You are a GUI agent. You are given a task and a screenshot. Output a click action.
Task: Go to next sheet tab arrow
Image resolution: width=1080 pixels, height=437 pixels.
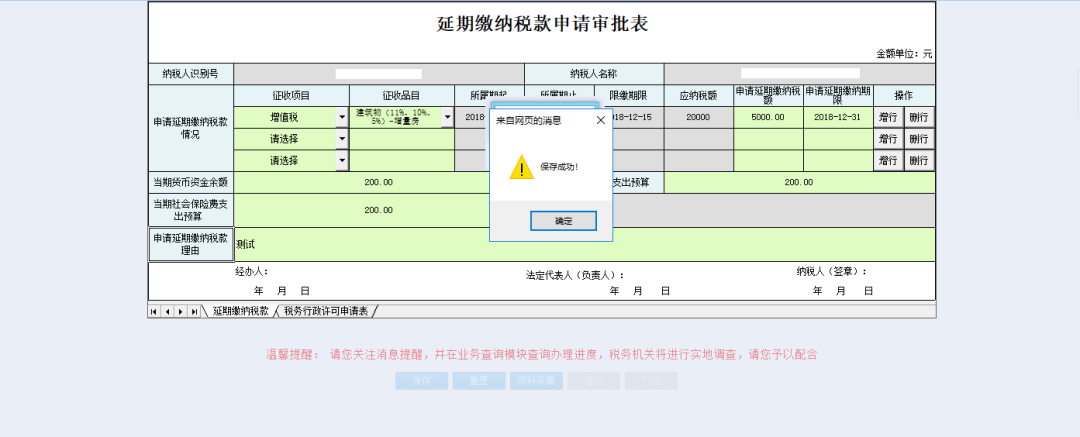coord(180,312)
